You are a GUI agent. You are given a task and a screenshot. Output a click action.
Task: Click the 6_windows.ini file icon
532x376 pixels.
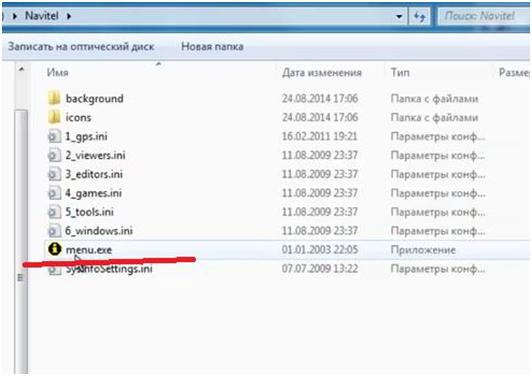coord(54,231)
